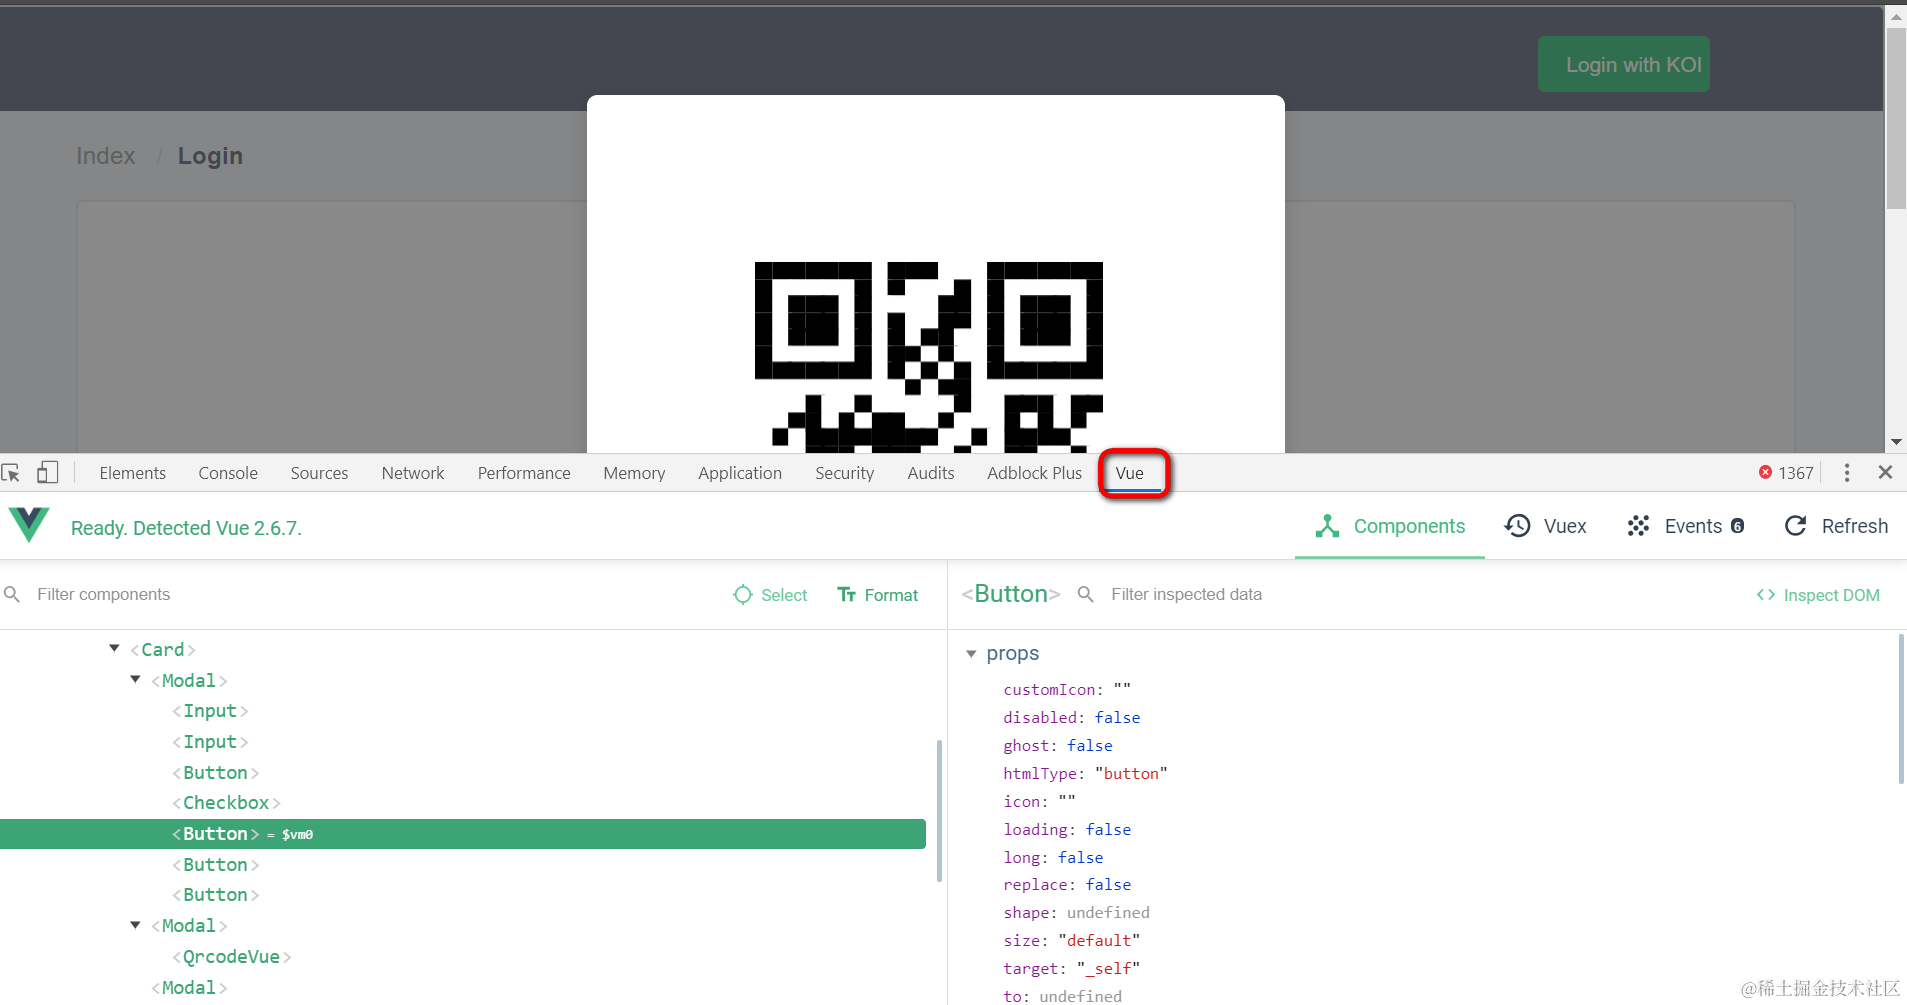The image size is (1907, 1005).
Task: Click the shape: undefined prop
Action: [x=1077, y=913]
